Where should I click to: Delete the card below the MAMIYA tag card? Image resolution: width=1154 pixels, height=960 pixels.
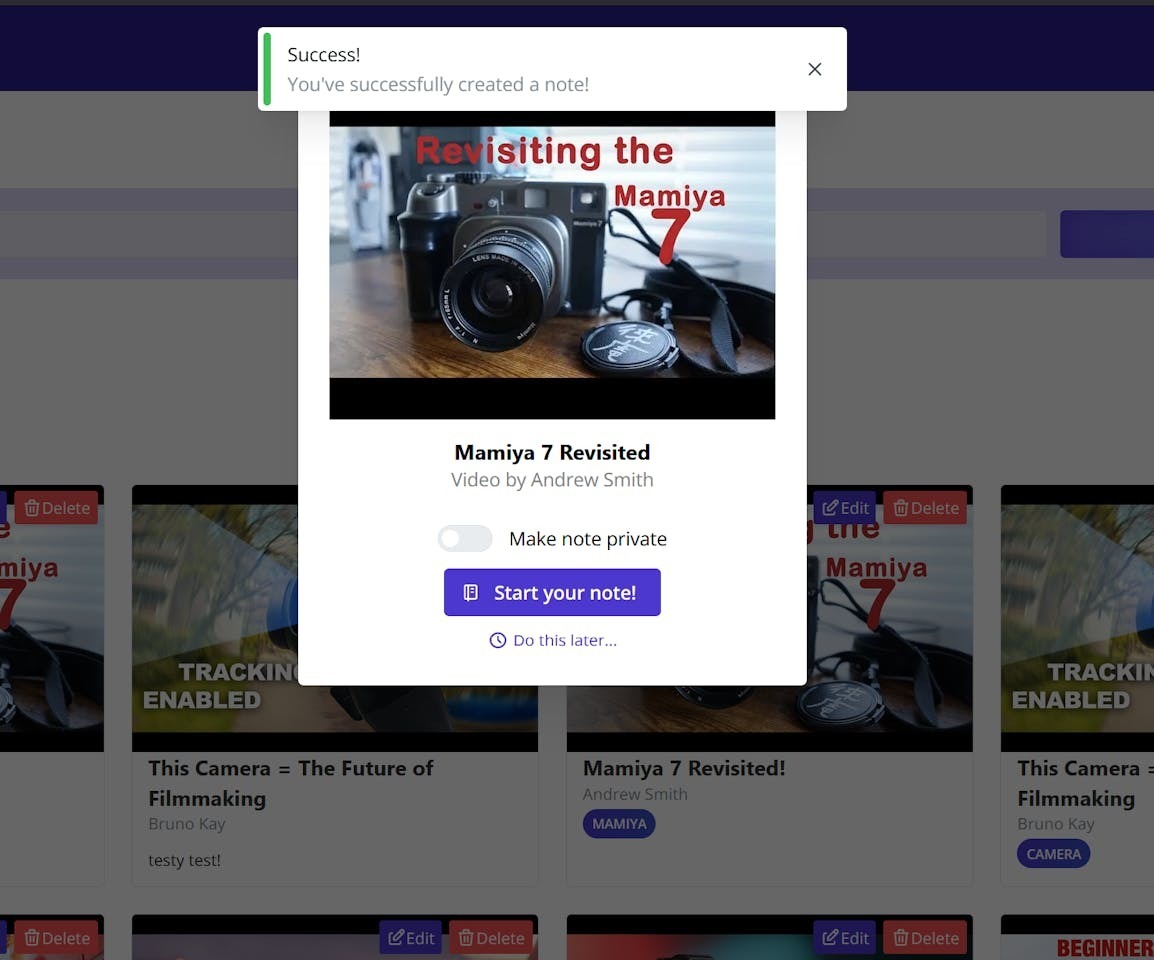click(x=925, y=937)
